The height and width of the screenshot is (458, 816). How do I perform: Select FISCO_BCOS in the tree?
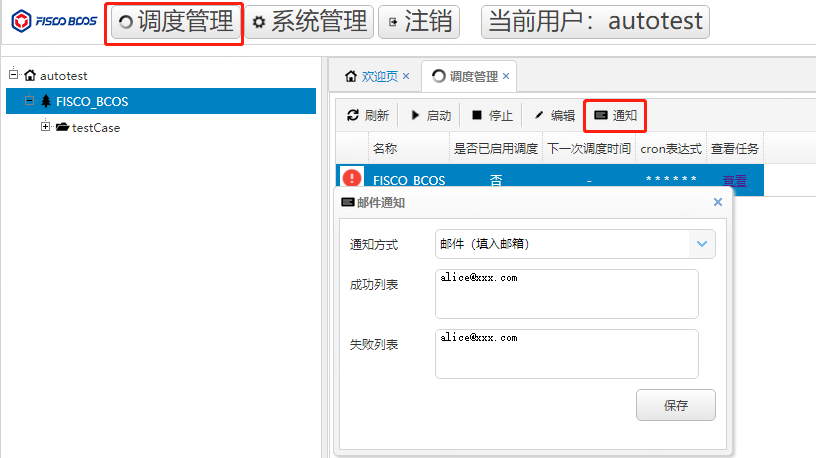pyautogui.click(x=92, y=101)
